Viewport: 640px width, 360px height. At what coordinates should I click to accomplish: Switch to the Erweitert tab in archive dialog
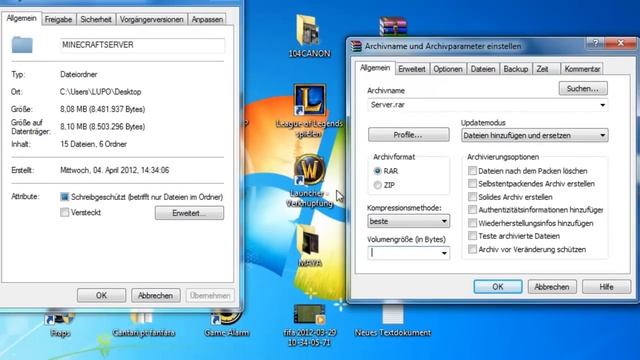[412, 69]
